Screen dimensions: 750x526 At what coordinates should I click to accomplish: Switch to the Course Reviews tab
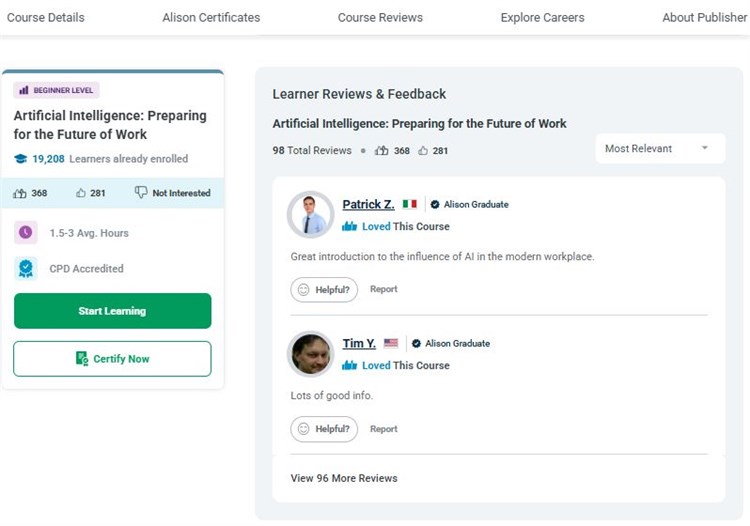[380, 18]
